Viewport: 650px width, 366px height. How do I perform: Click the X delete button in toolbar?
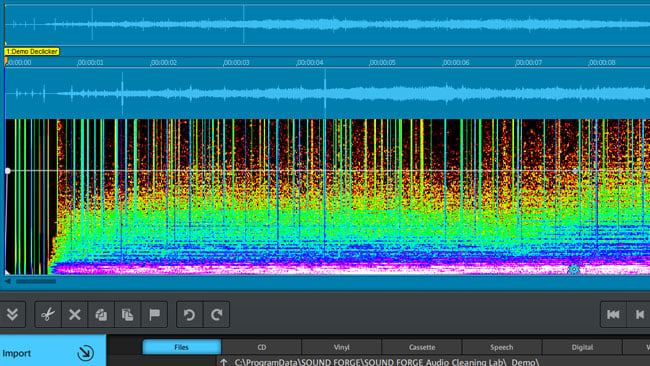[75, 315]
